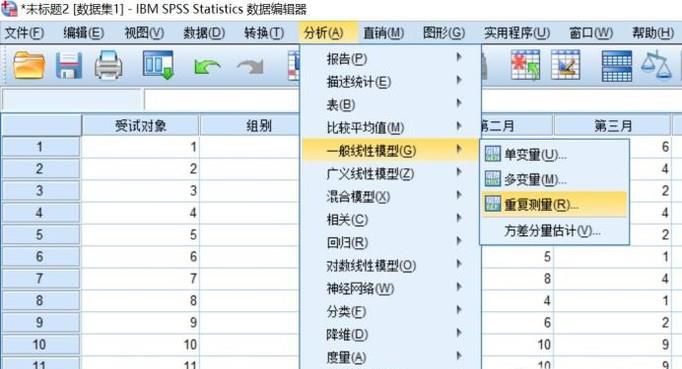Select row header number 8
The height and width of the screenshot is (369, 682).
[40, 301]
